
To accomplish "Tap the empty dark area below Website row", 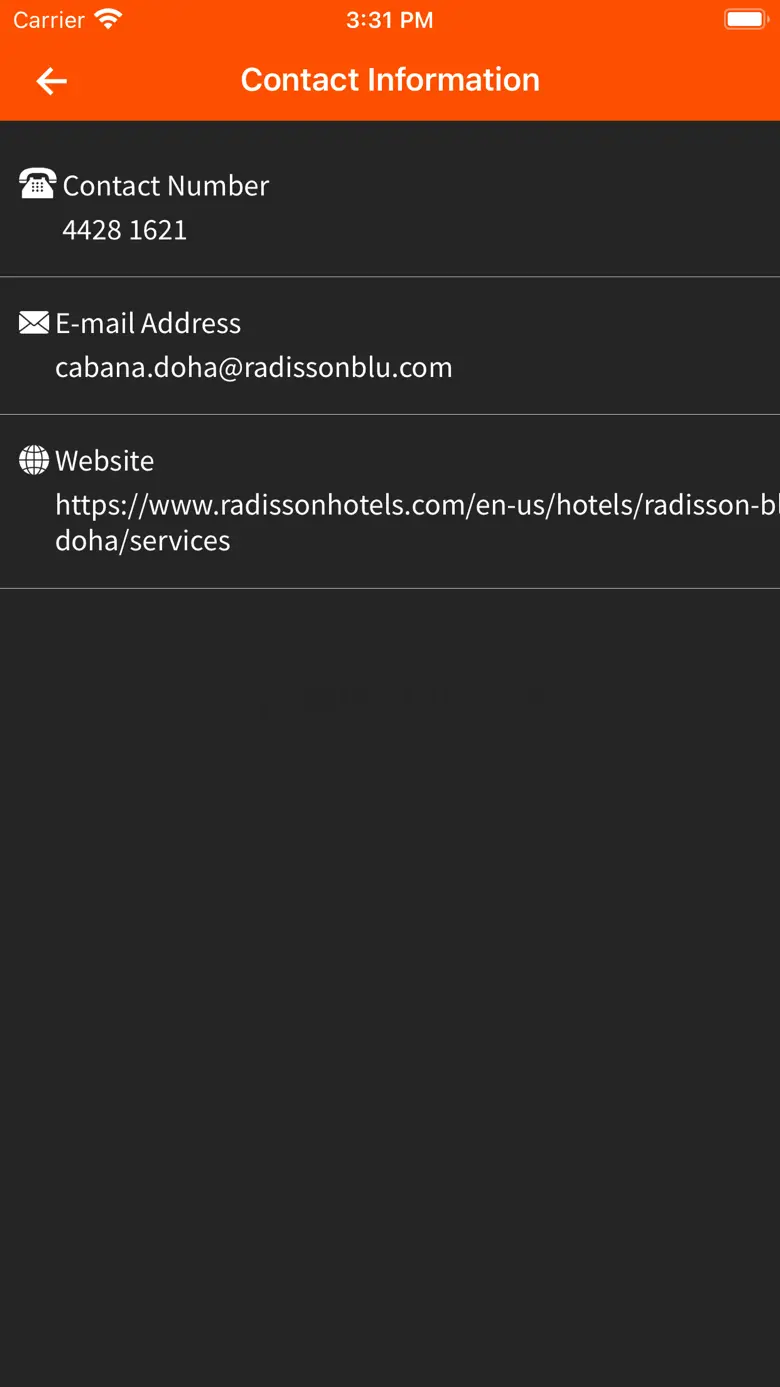I will (390, 950).
